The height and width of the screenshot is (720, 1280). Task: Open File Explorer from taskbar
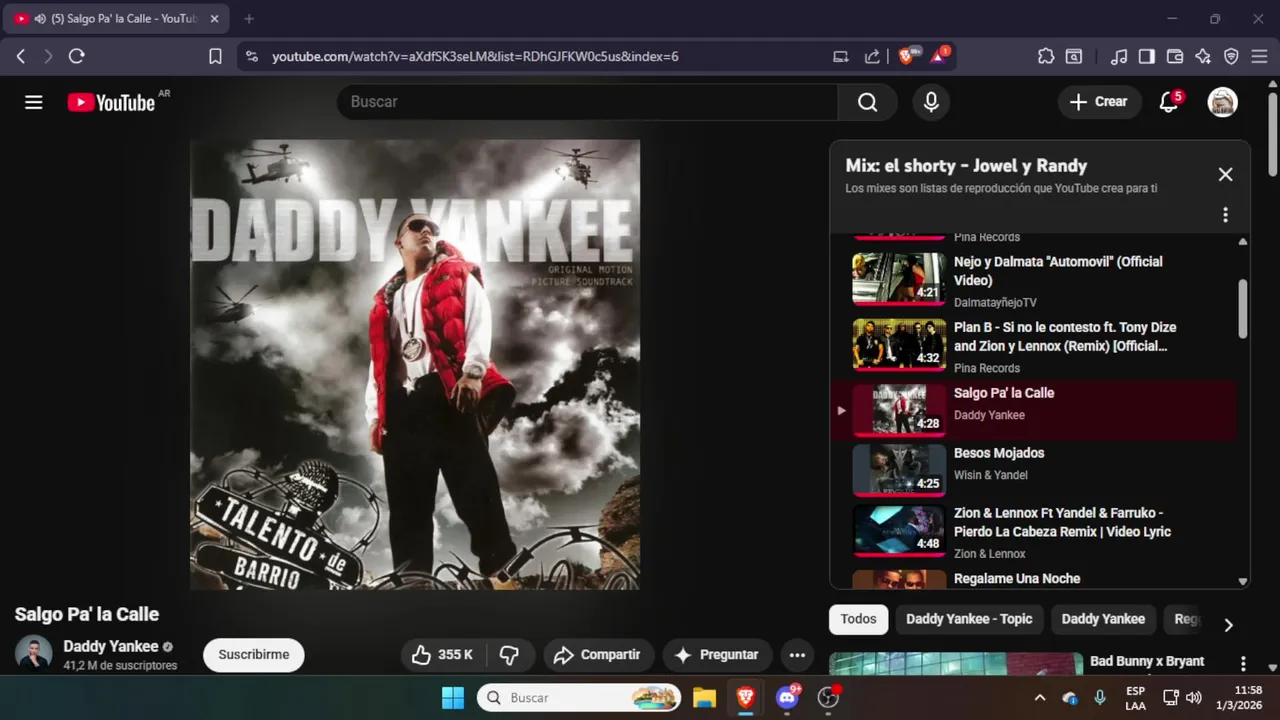[x=704, y=697]
